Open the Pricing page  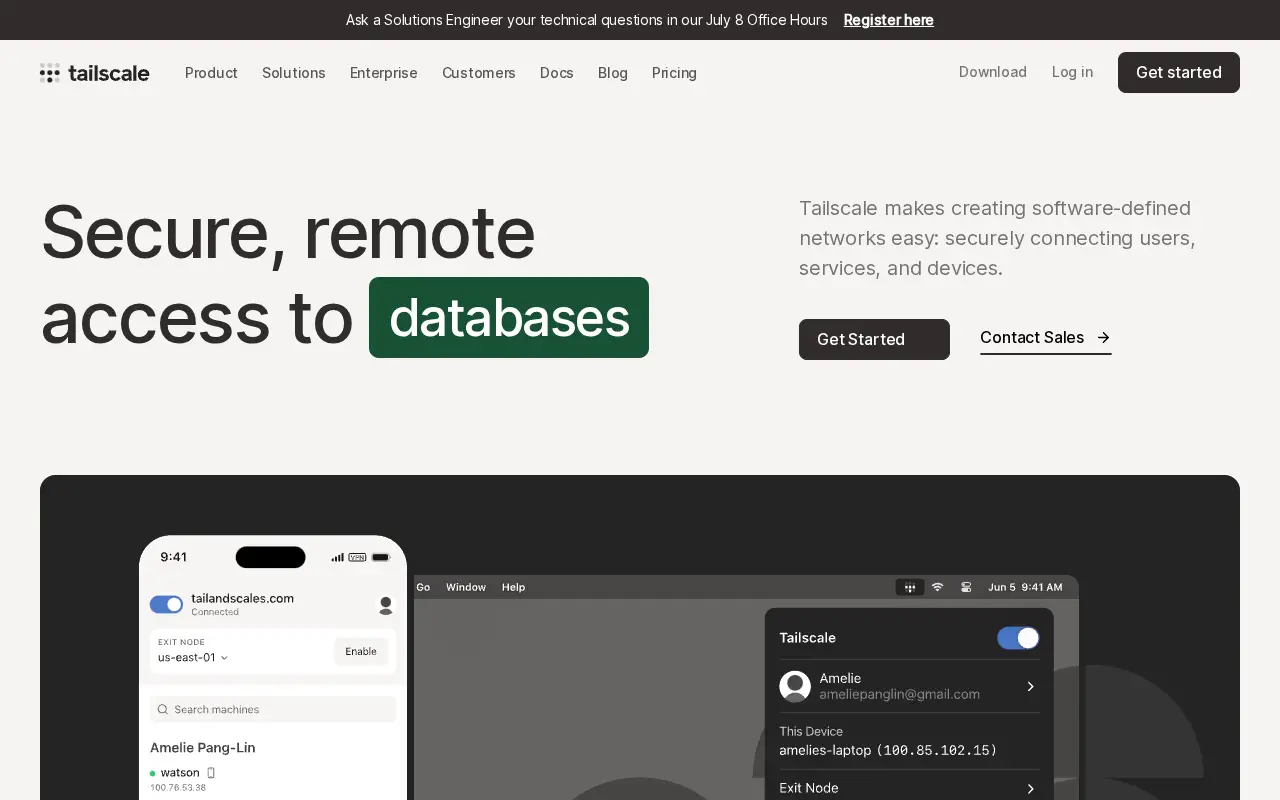pos(674,73)
